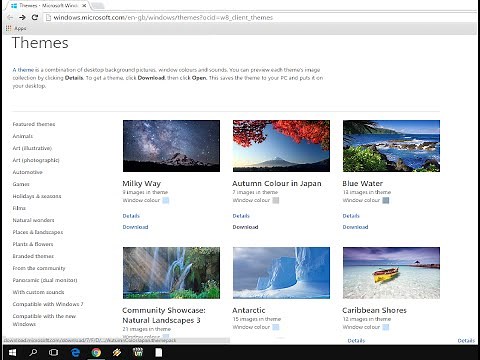Click Community Showcase waterfall thumbnail
The width and height of the screenshot is (480, 360).
point(171,273)
